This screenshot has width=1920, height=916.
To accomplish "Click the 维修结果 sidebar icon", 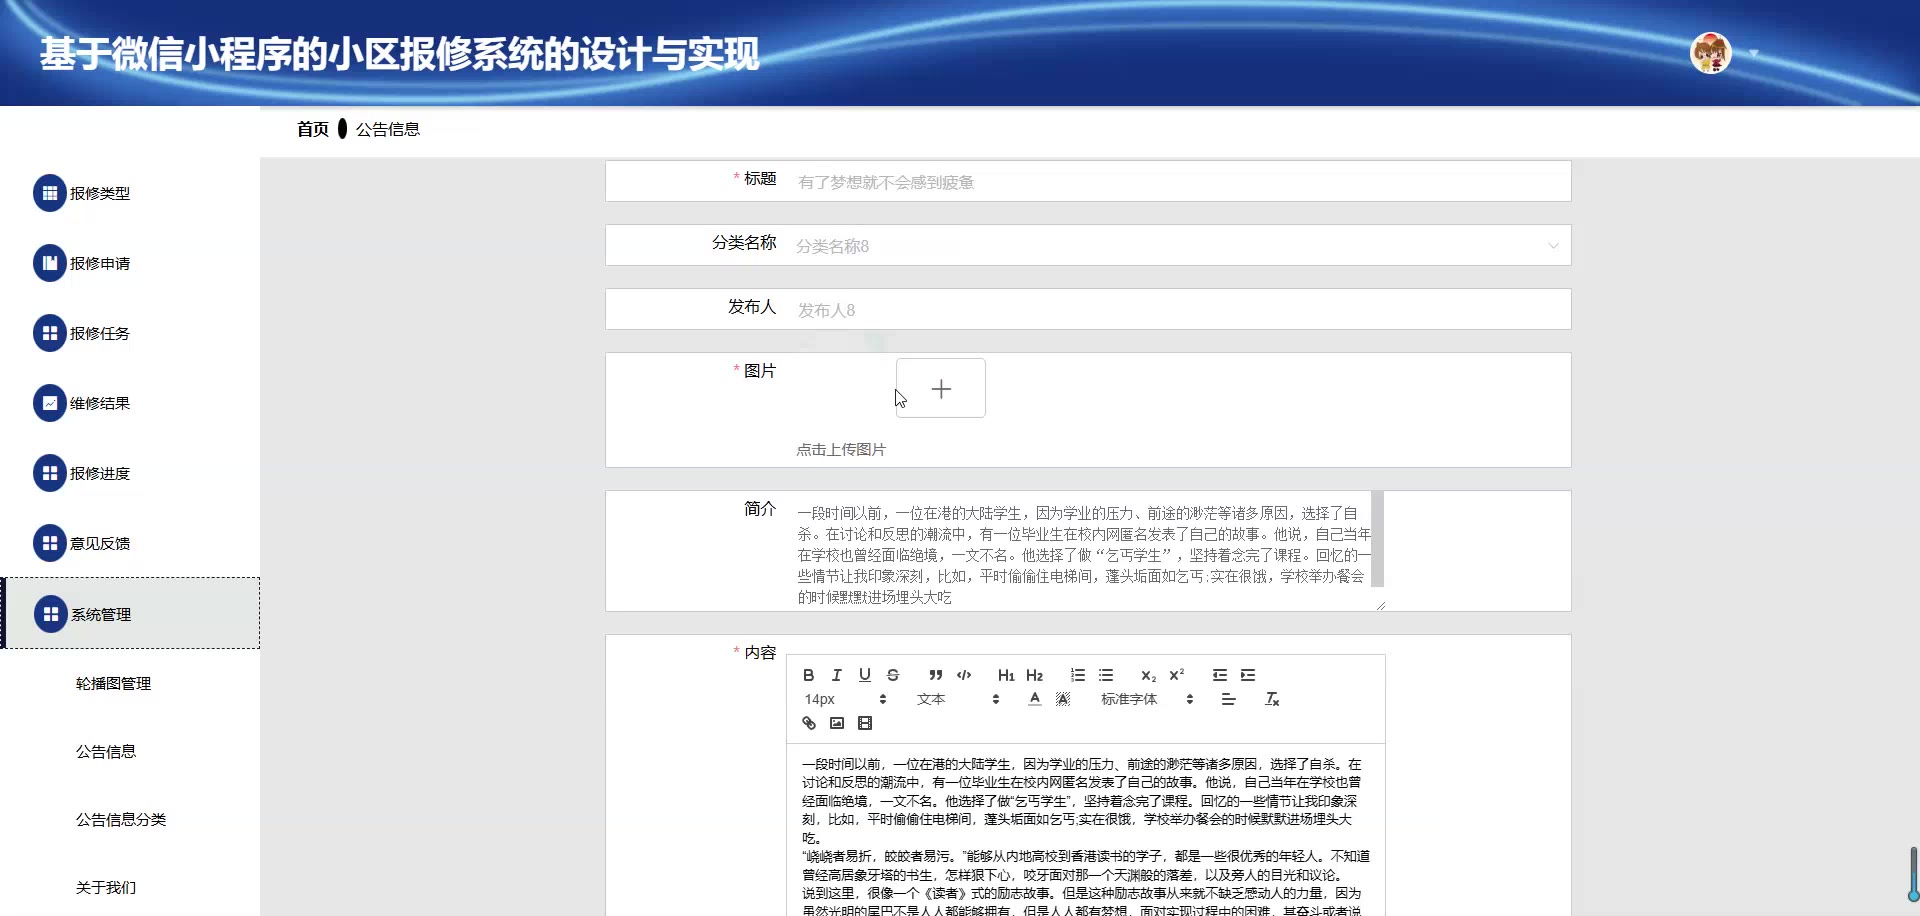I will click(x=50, y=403).
